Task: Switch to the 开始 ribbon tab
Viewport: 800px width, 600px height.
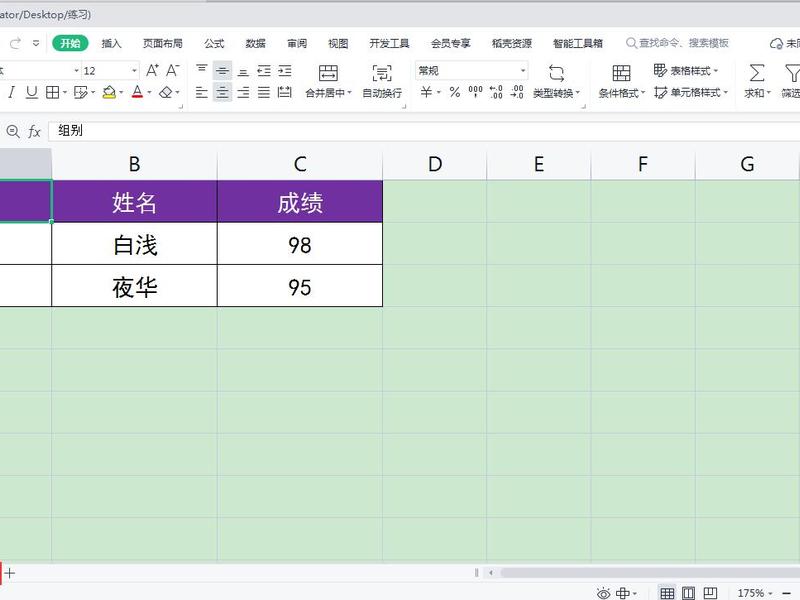Action: coord(70,43)
